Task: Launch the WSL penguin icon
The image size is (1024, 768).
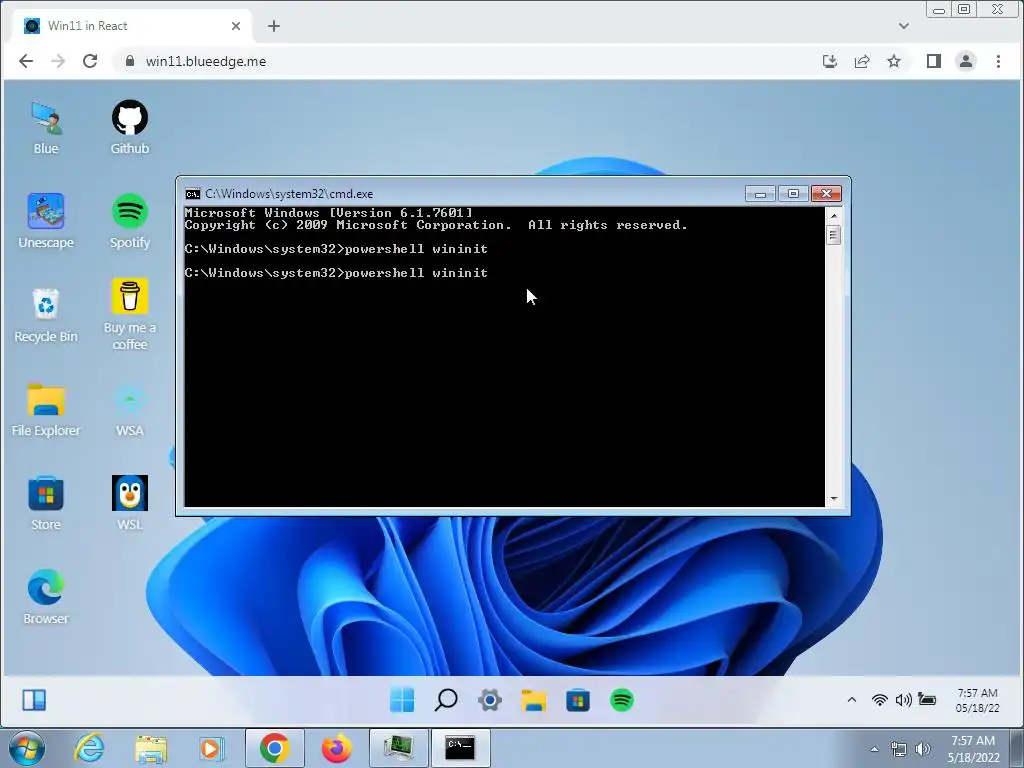Action: point(129,504)
